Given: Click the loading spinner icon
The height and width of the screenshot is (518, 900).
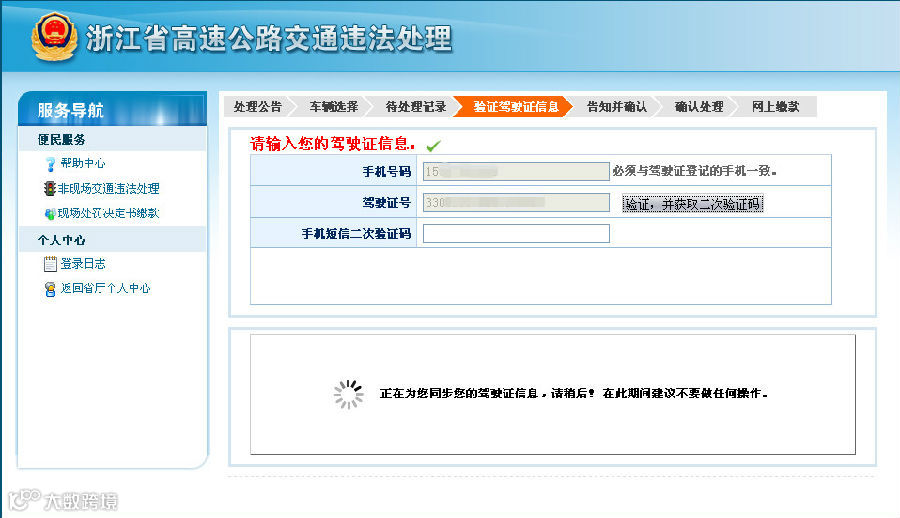Looking at the screenshot, I should click(348, 394).
